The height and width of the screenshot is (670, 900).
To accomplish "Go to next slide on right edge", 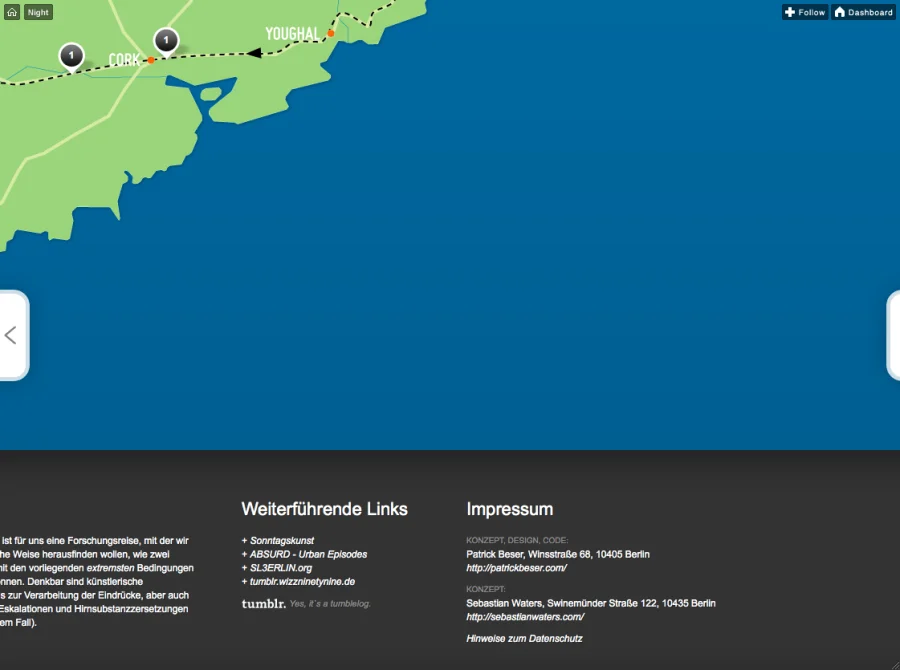I will pyautogui.click(x=893, y=335).
